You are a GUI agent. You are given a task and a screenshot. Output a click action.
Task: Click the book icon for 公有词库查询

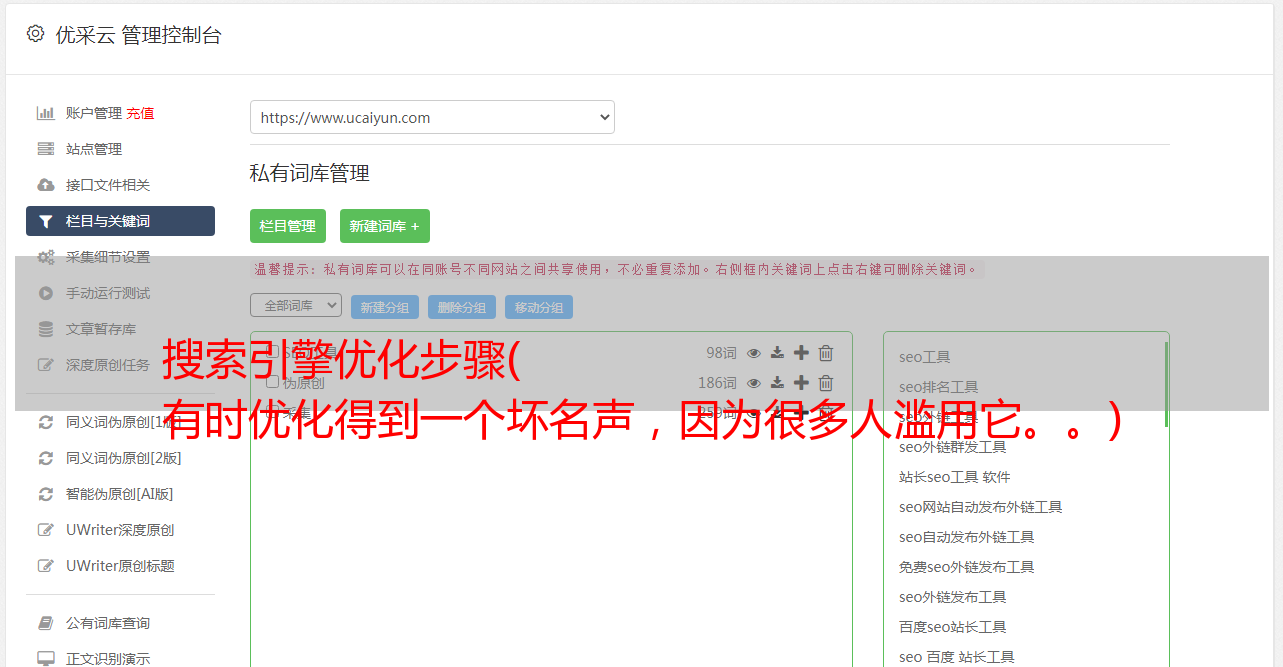point(46,623)
